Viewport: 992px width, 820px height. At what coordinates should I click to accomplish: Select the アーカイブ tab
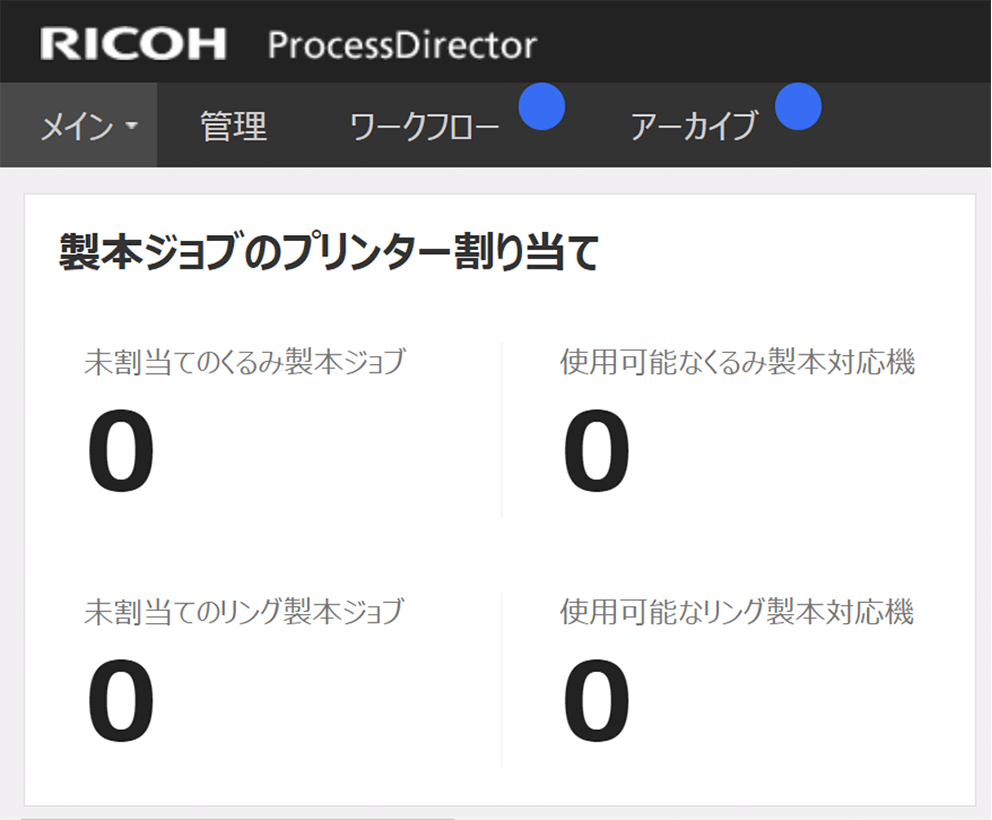pos(694,127)
